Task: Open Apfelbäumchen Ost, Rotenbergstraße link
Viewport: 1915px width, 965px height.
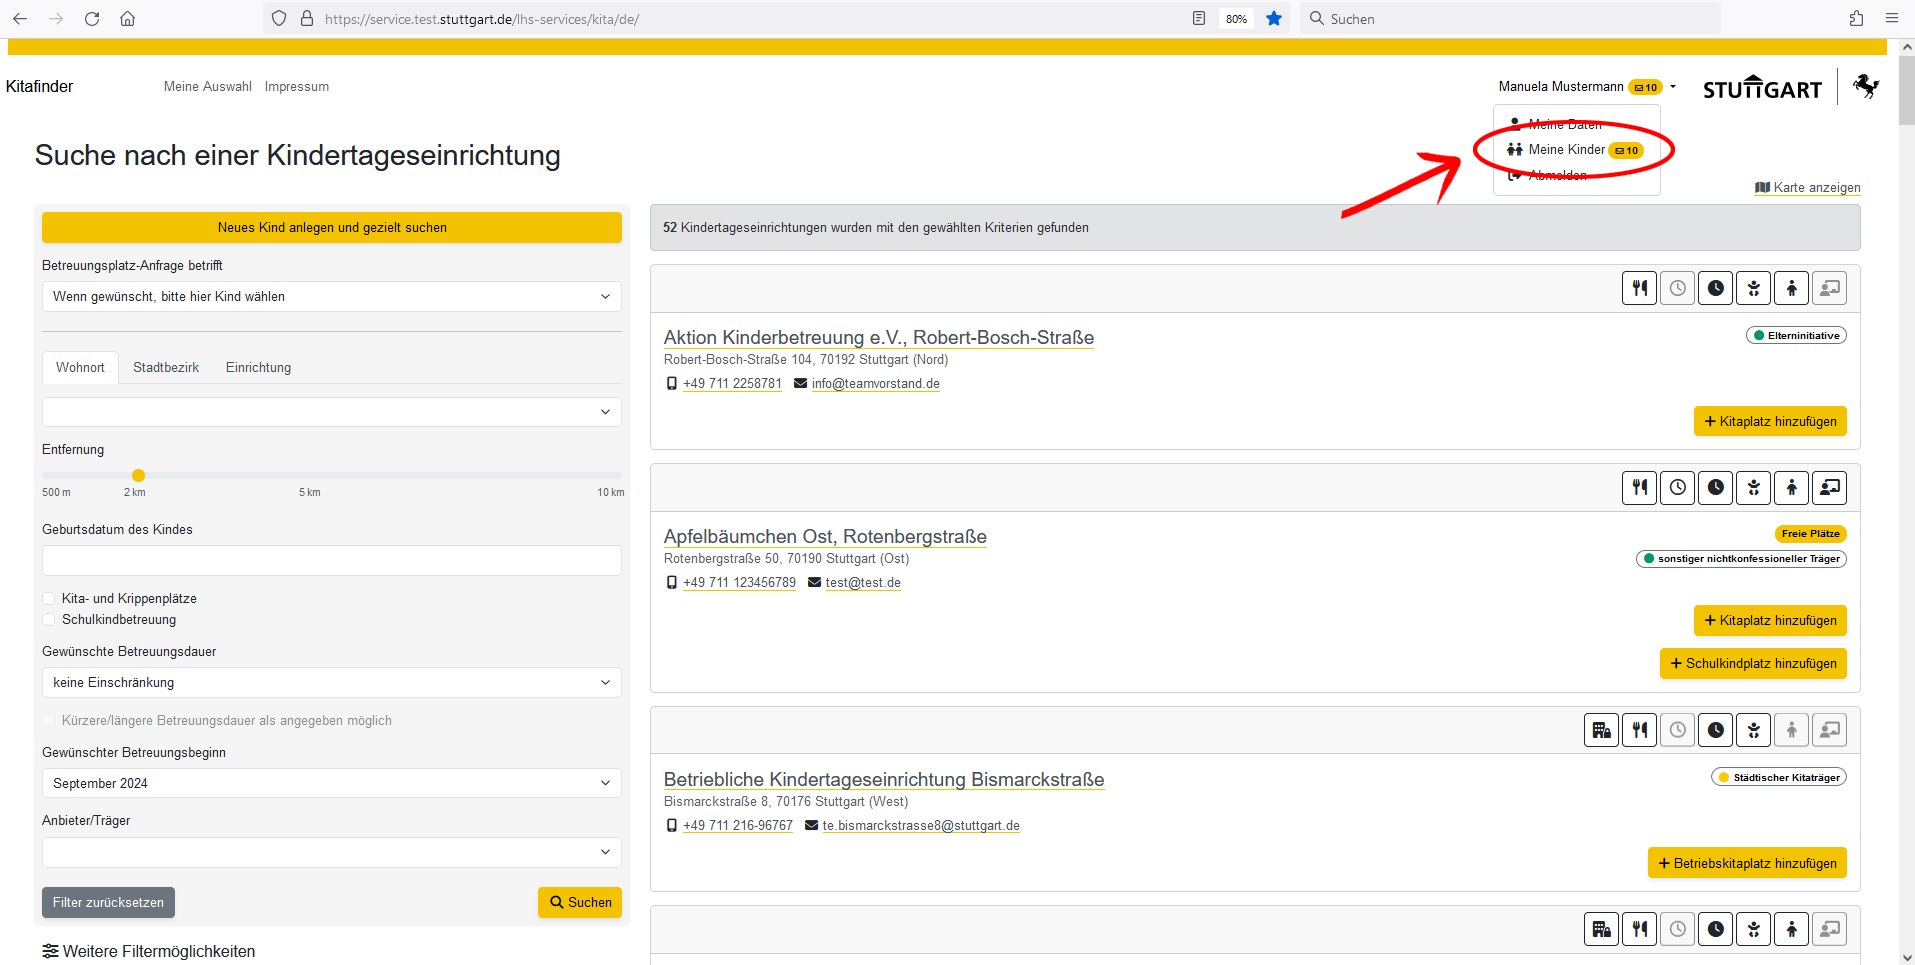Action: pos(825,537)
